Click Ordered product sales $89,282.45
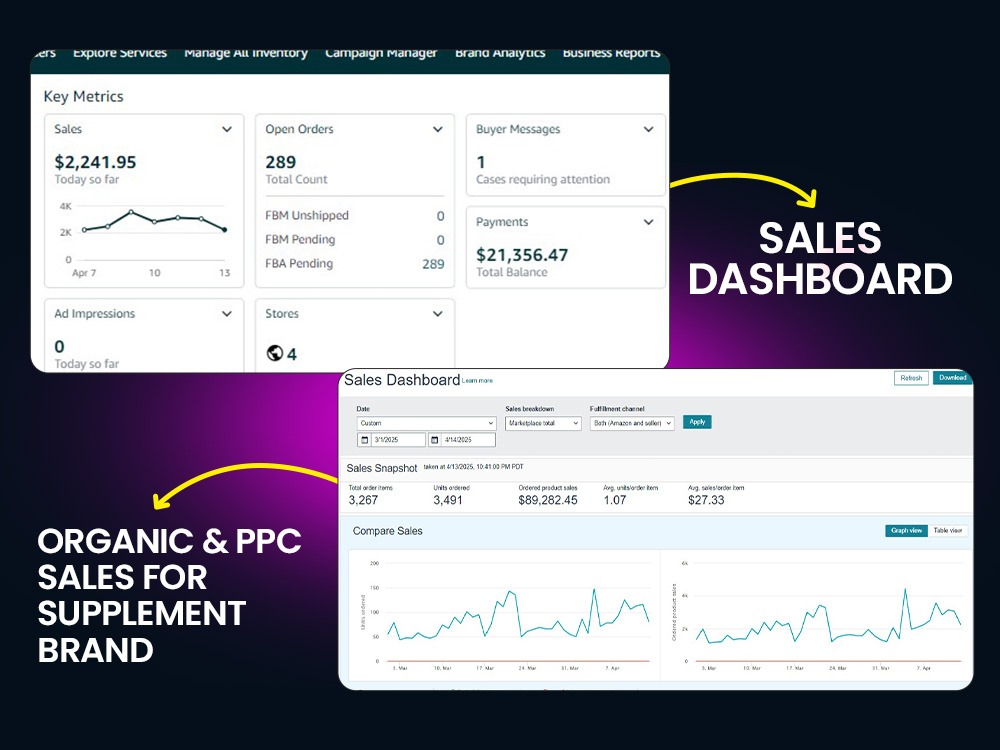This screenshot has height=750, width=1000. pyautogui.click(x=548, y=501)
